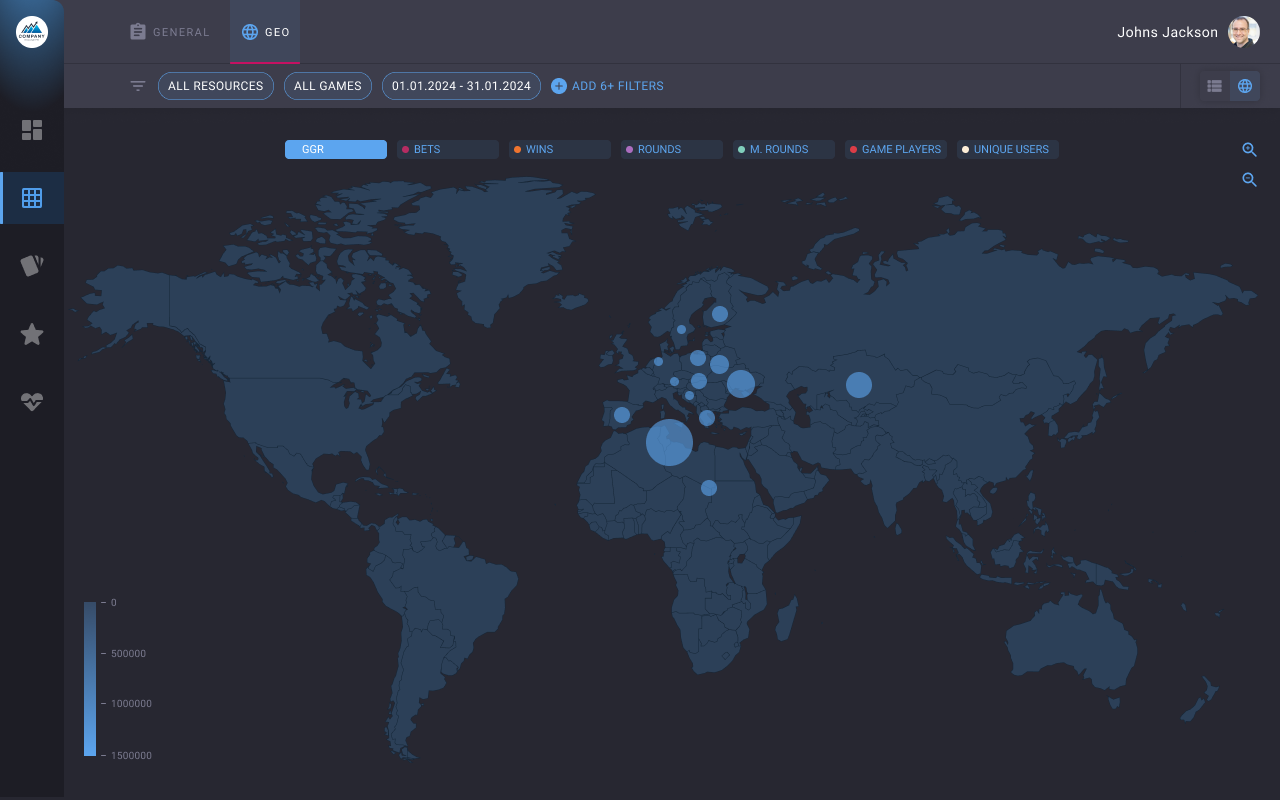Open the date range 01.01.2024 - 31.01.2024 picker
The height and width of the screenshot is (800, 1280).
461,86
